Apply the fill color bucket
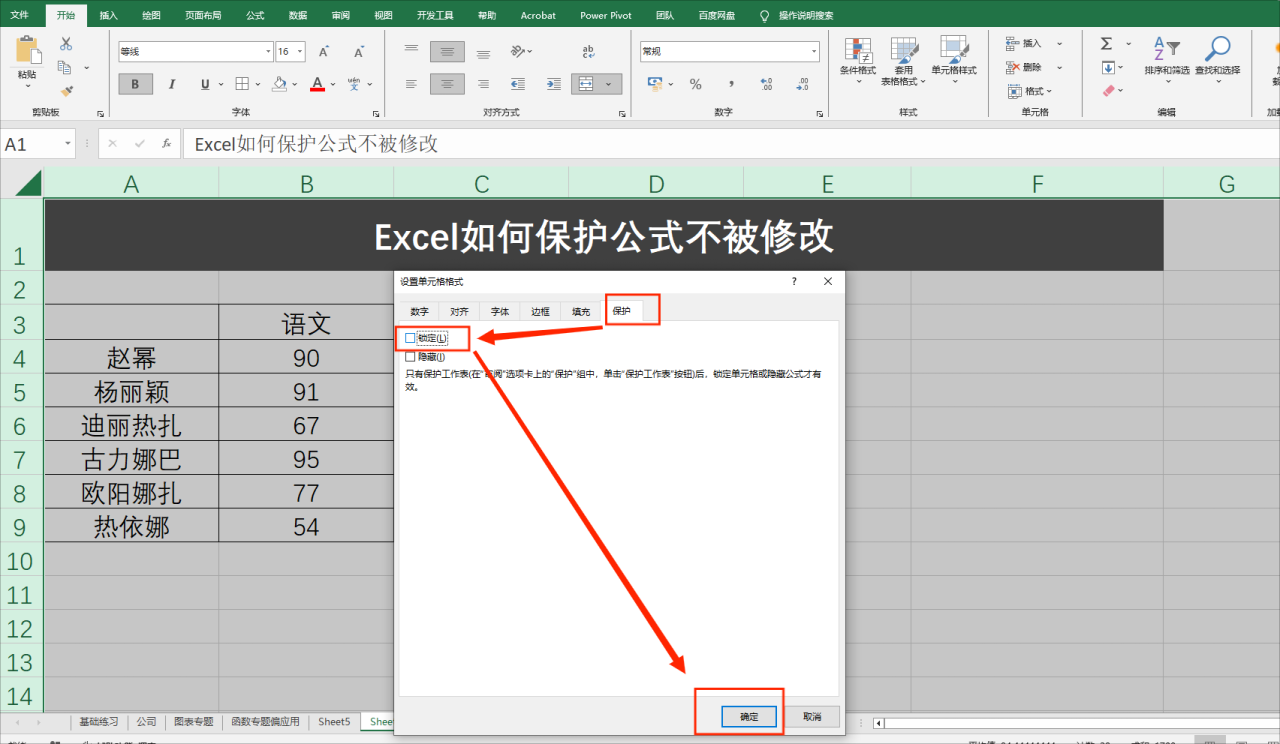Image resolution: width=1280 pixels, height=744 pixels. point(280,84)
